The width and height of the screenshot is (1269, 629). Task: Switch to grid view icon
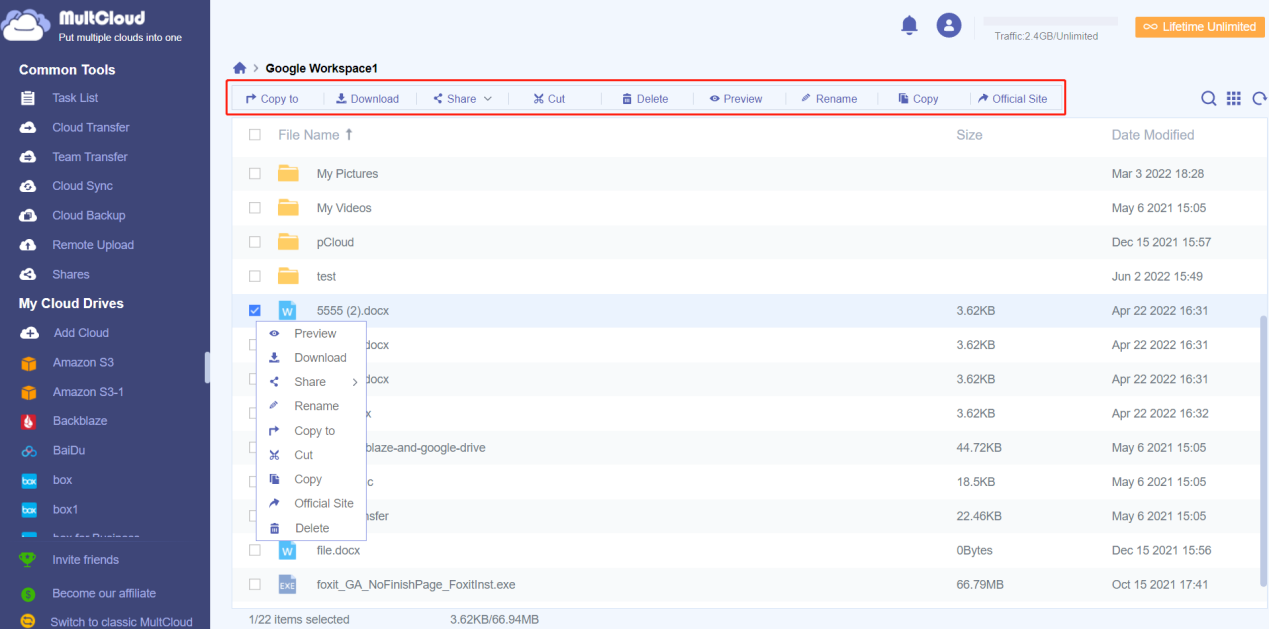[1234, 98]
